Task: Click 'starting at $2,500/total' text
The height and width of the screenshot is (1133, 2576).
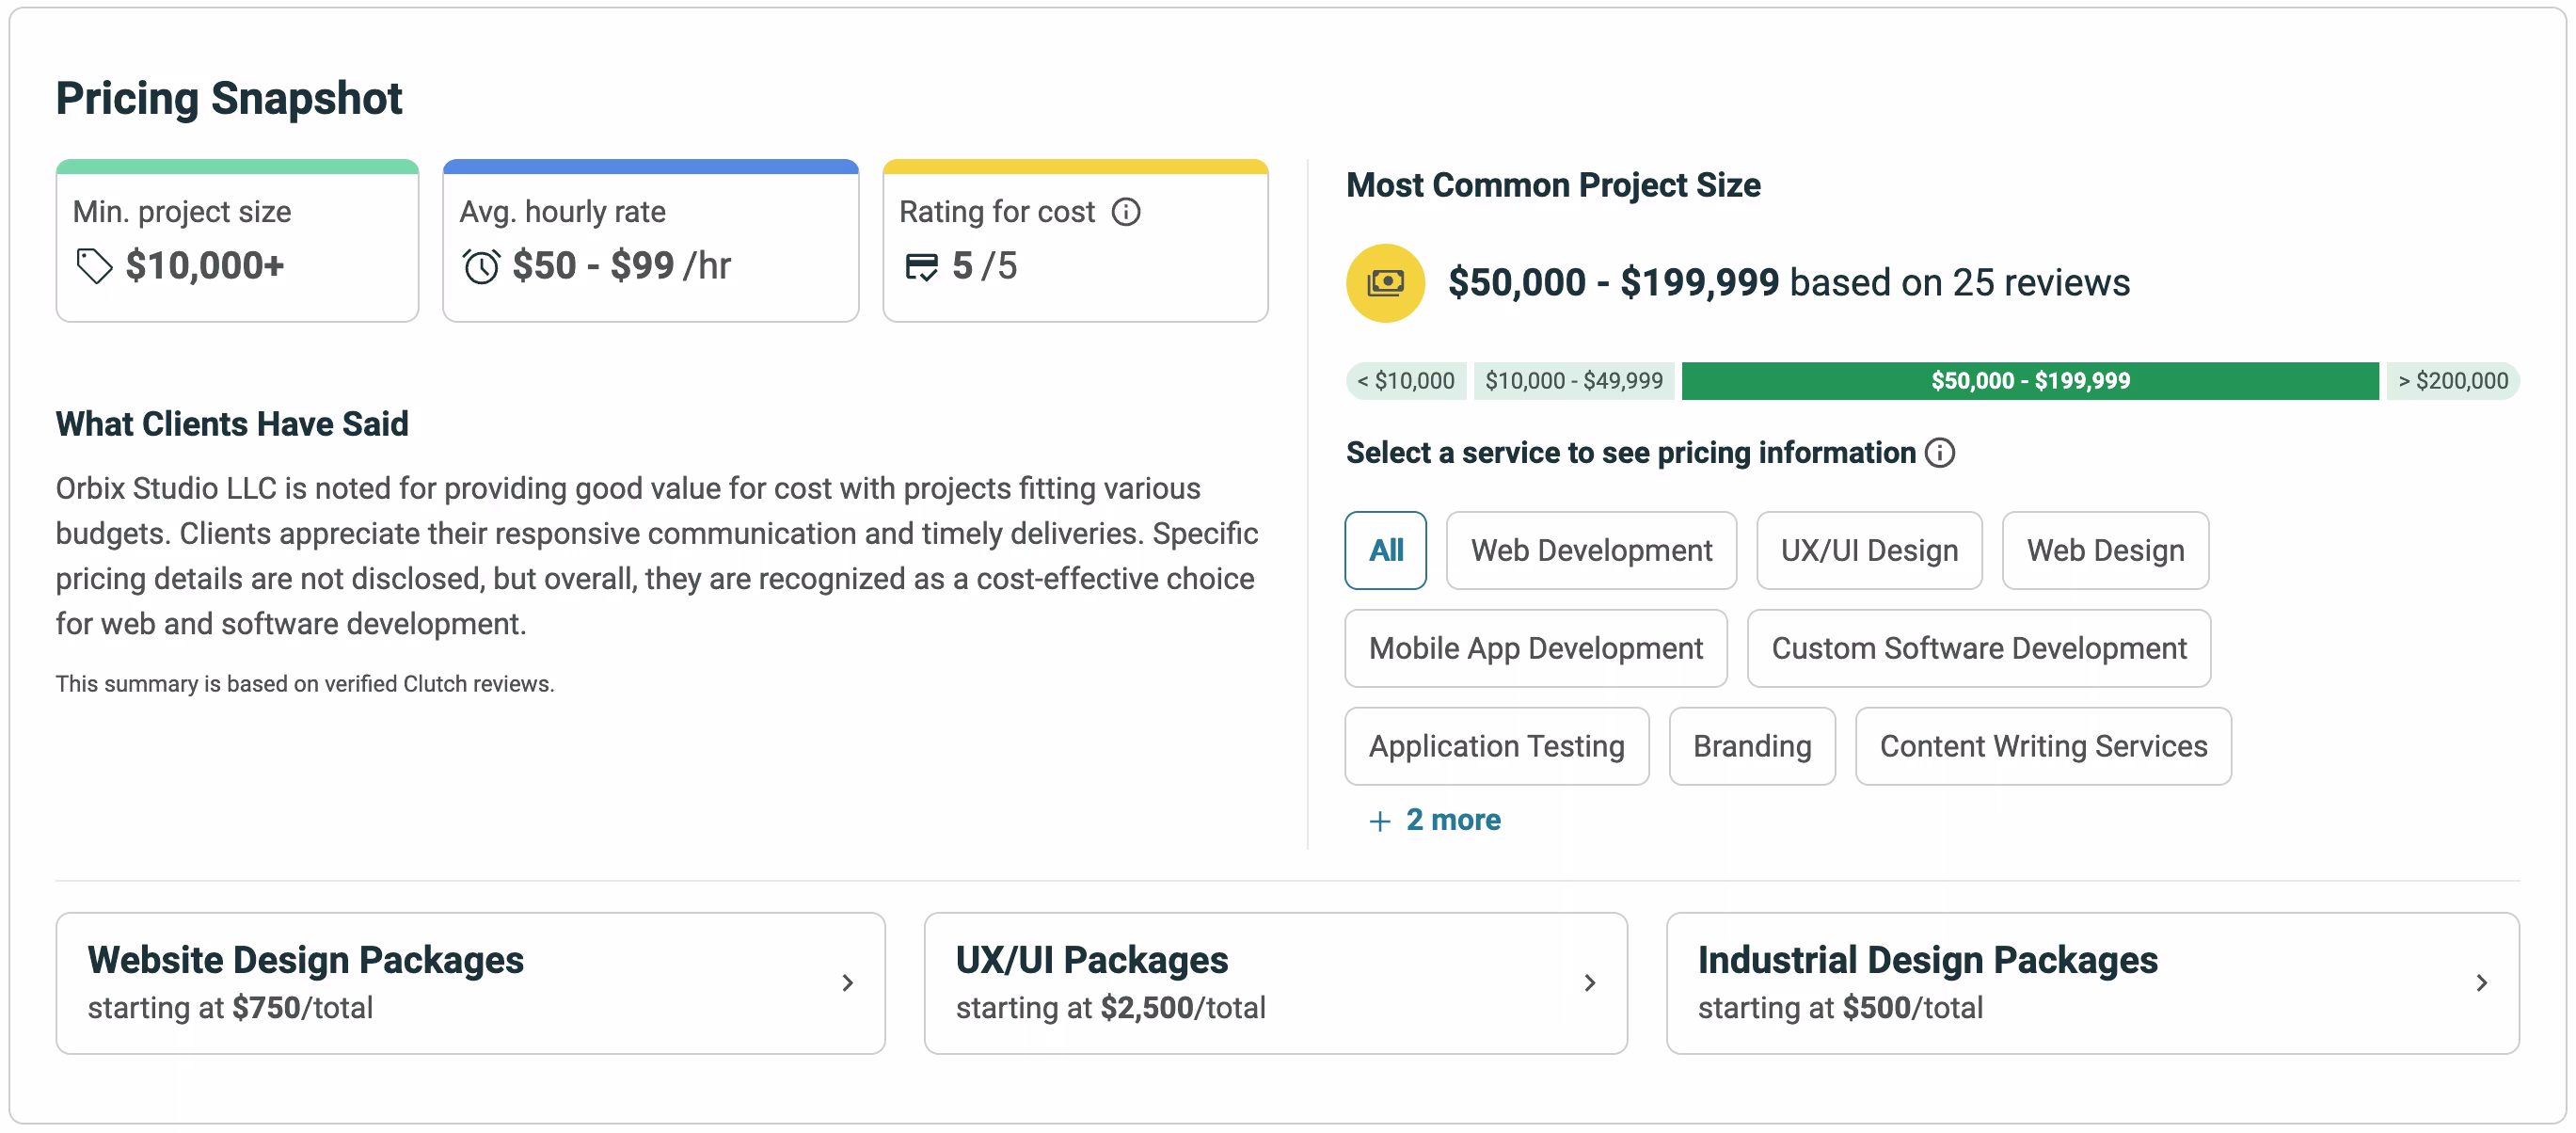Action: (1111, 1008)
